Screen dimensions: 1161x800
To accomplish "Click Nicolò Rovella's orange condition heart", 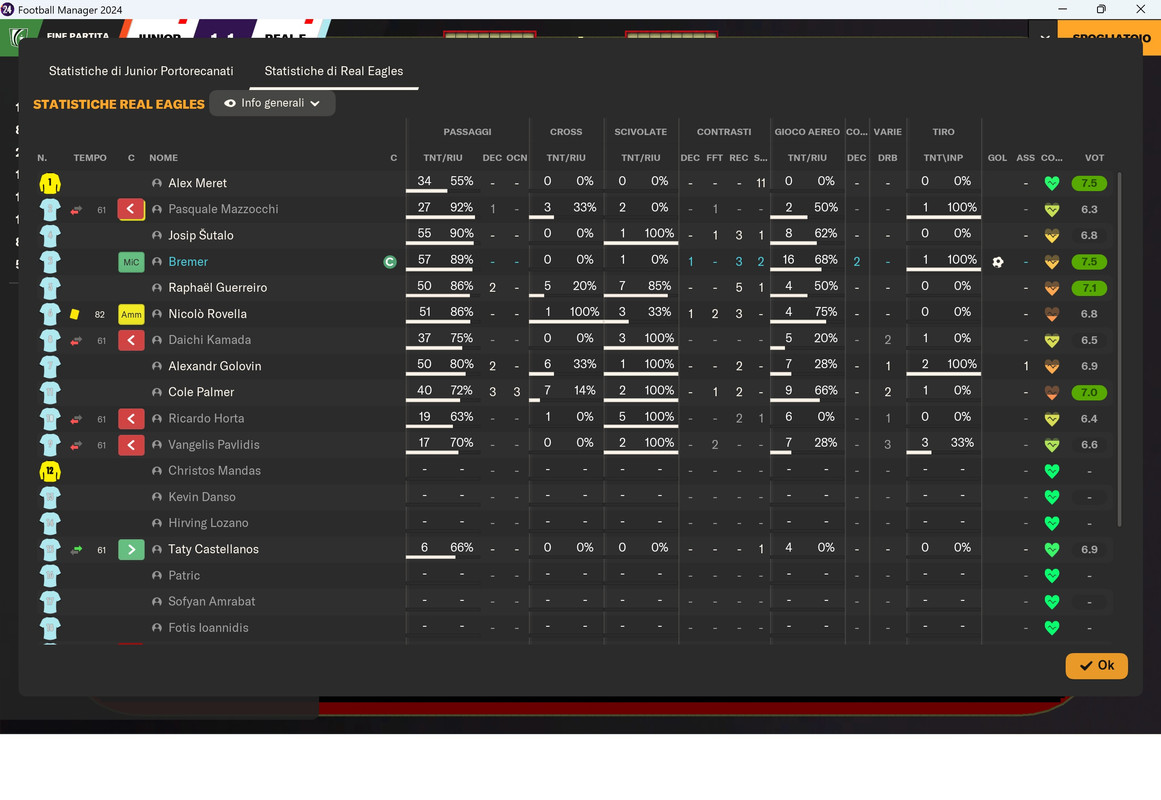I will pos(1051,314).
